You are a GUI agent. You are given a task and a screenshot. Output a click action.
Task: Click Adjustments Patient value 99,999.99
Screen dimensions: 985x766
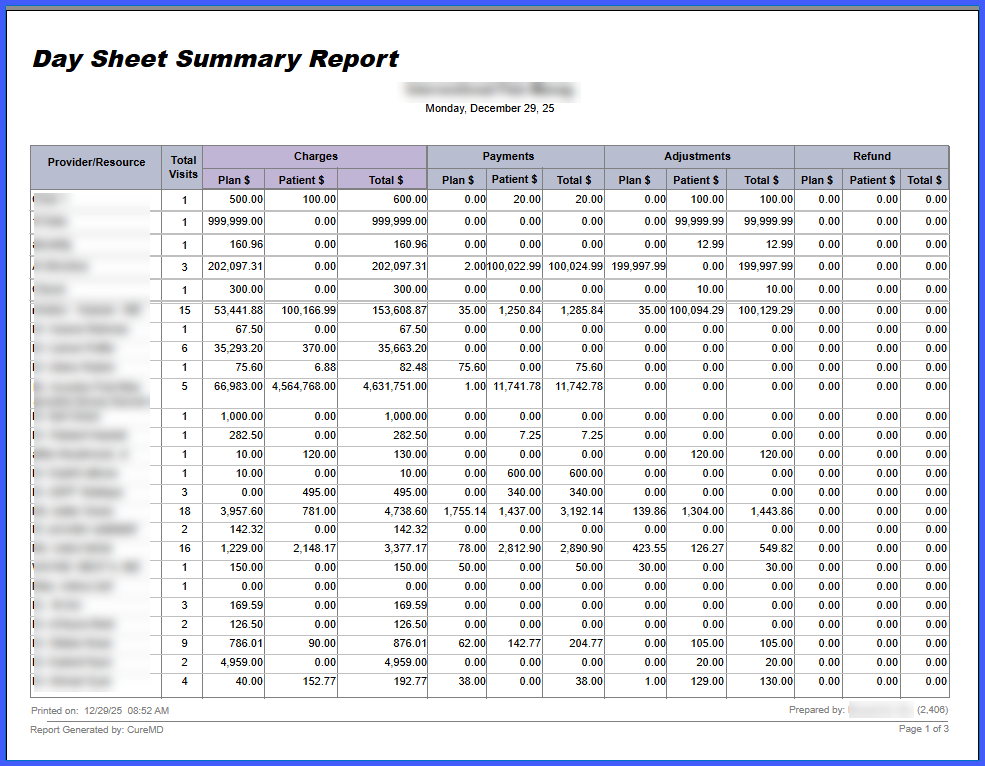pos(699,221)
